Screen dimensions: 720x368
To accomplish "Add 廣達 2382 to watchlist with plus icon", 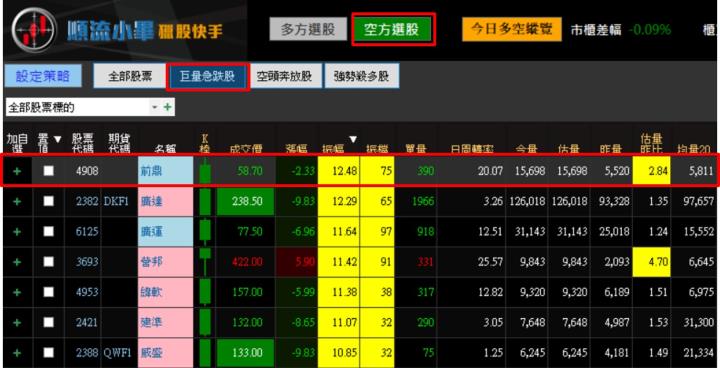I will pos(17,201).
